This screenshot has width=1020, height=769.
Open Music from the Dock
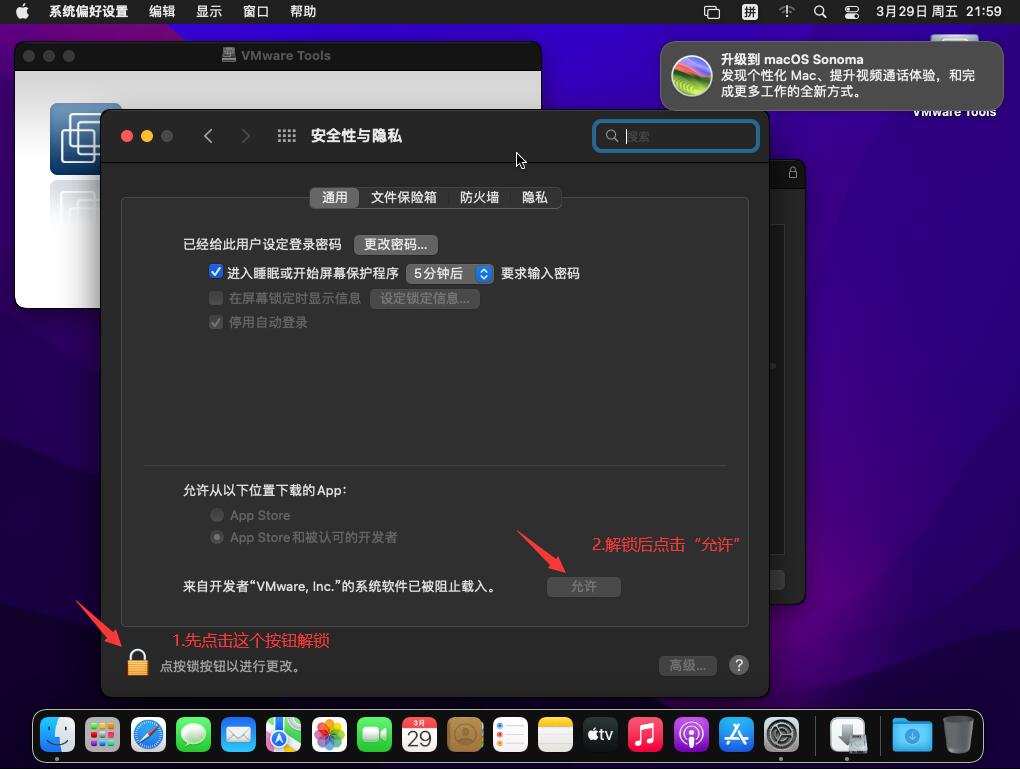coord(645,734)
